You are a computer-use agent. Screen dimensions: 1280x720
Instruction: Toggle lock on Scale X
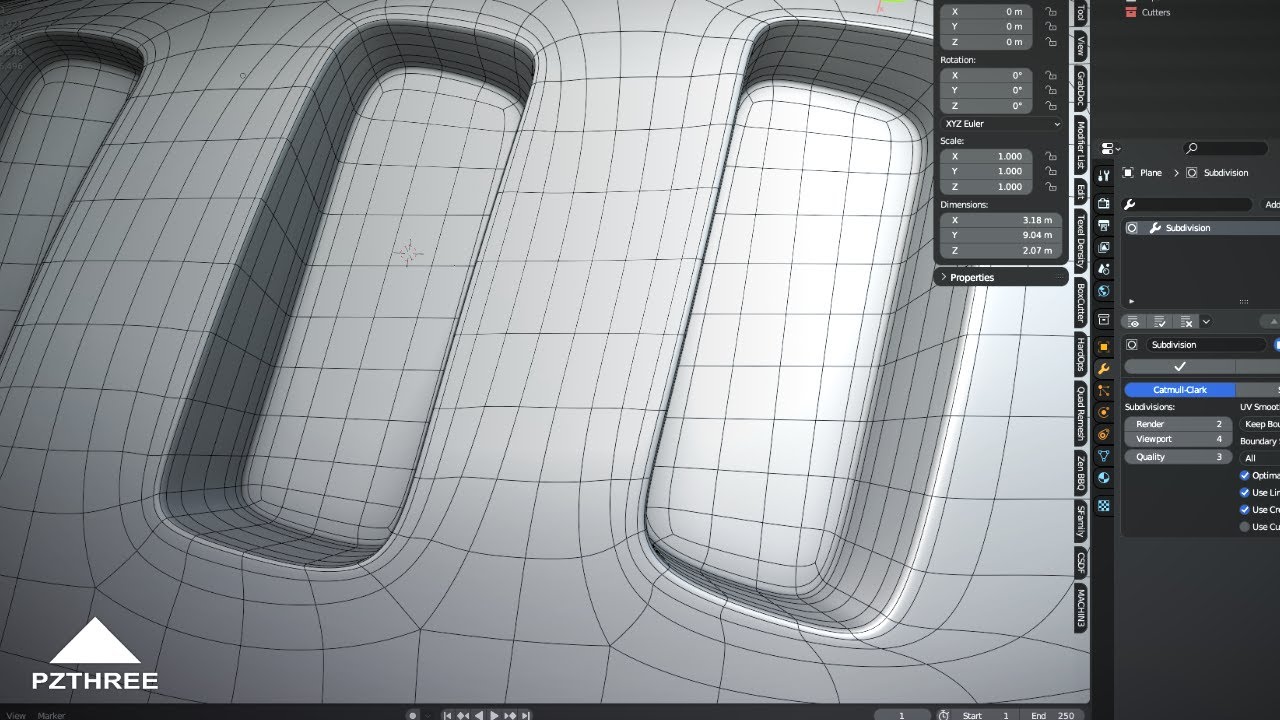[x=1050, y=156]
